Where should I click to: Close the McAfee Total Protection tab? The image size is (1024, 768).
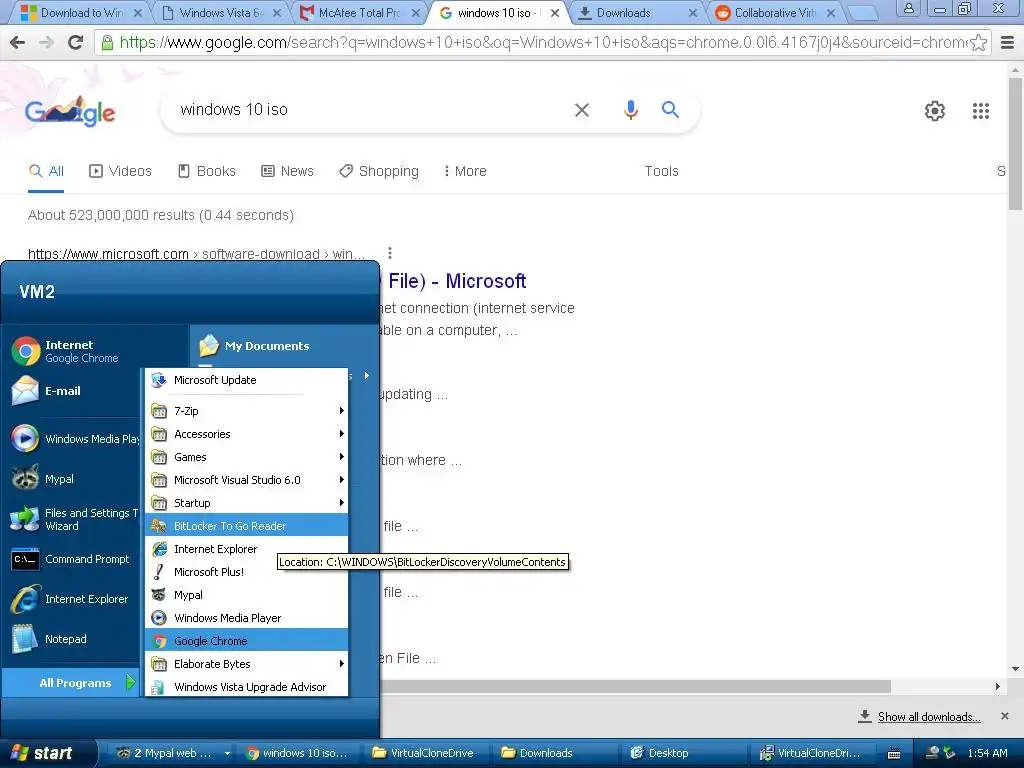point(415,13)
